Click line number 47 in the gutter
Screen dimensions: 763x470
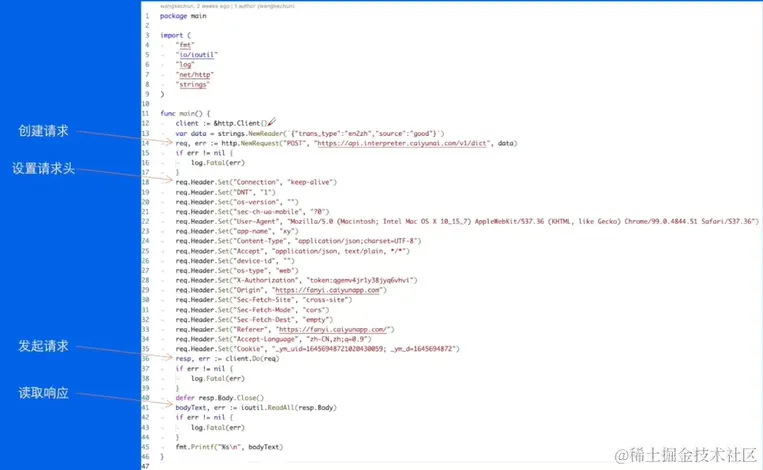coord(145,466)
